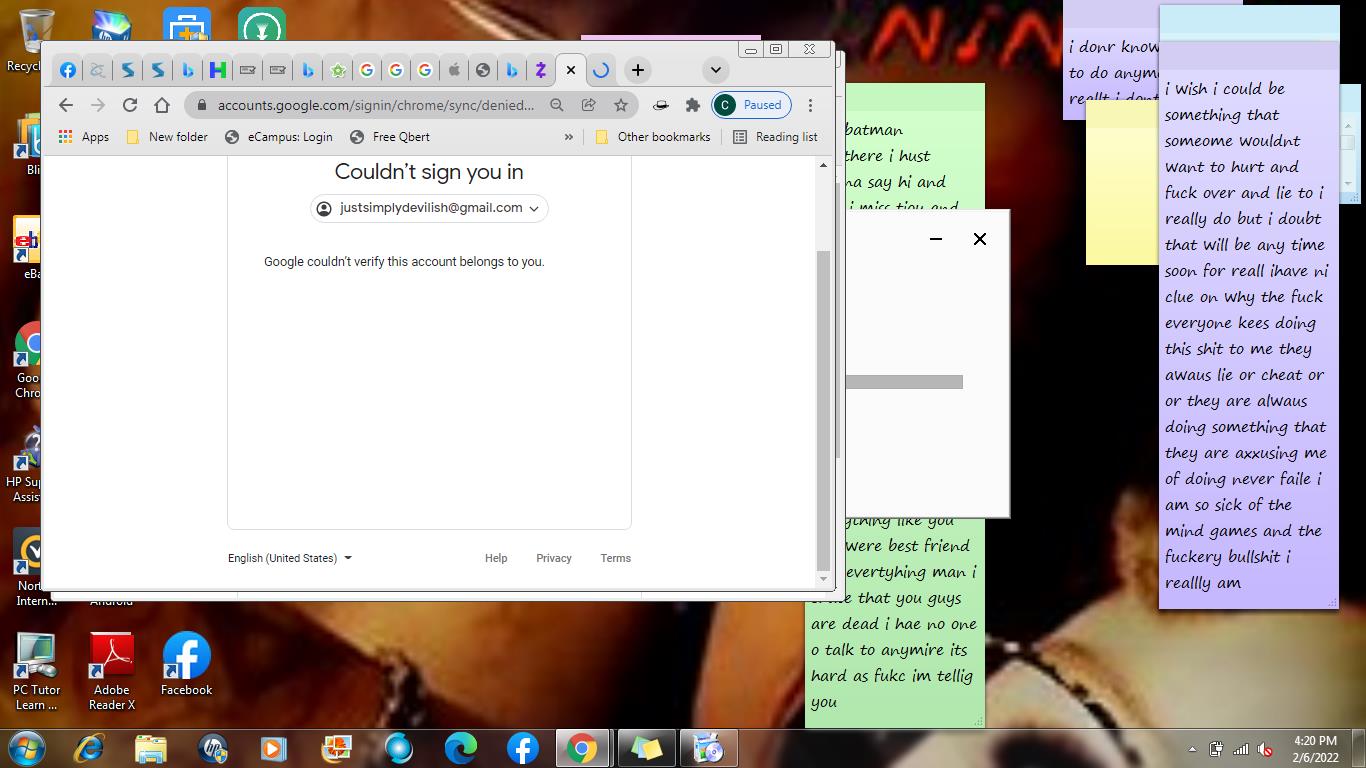This screenshot has height=768, width=1366.
Task: Click the browser page vertical scrollbar
Action: pyautogui.click(x=824, y=400)
